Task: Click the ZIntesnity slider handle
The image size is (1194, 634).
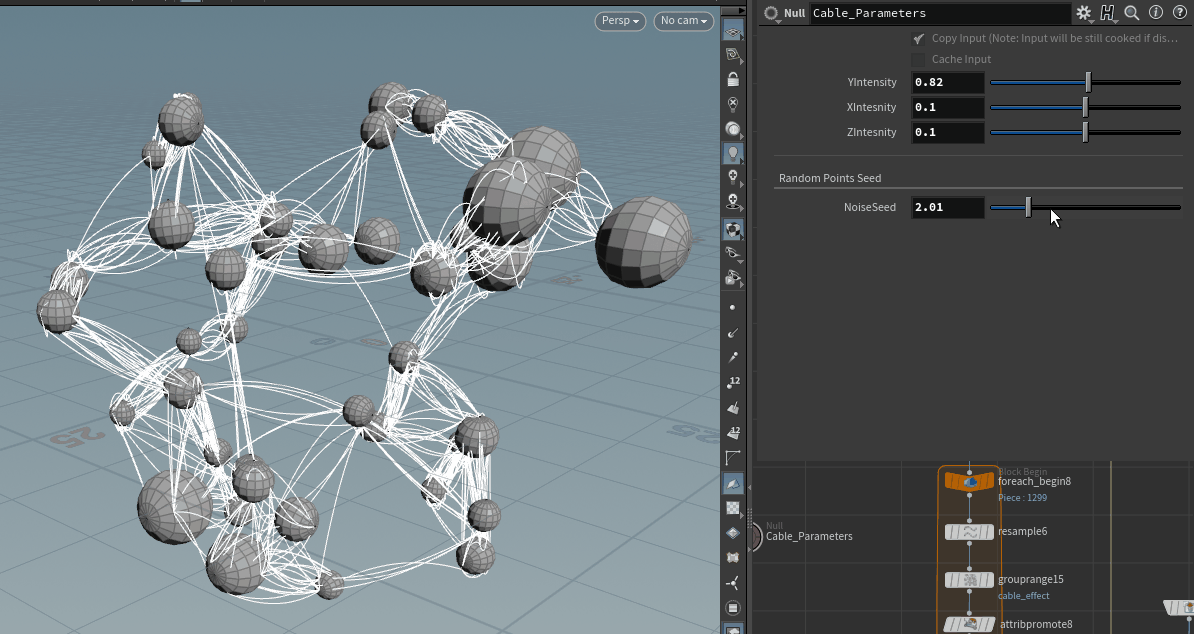Action: tap(1085, 132)
